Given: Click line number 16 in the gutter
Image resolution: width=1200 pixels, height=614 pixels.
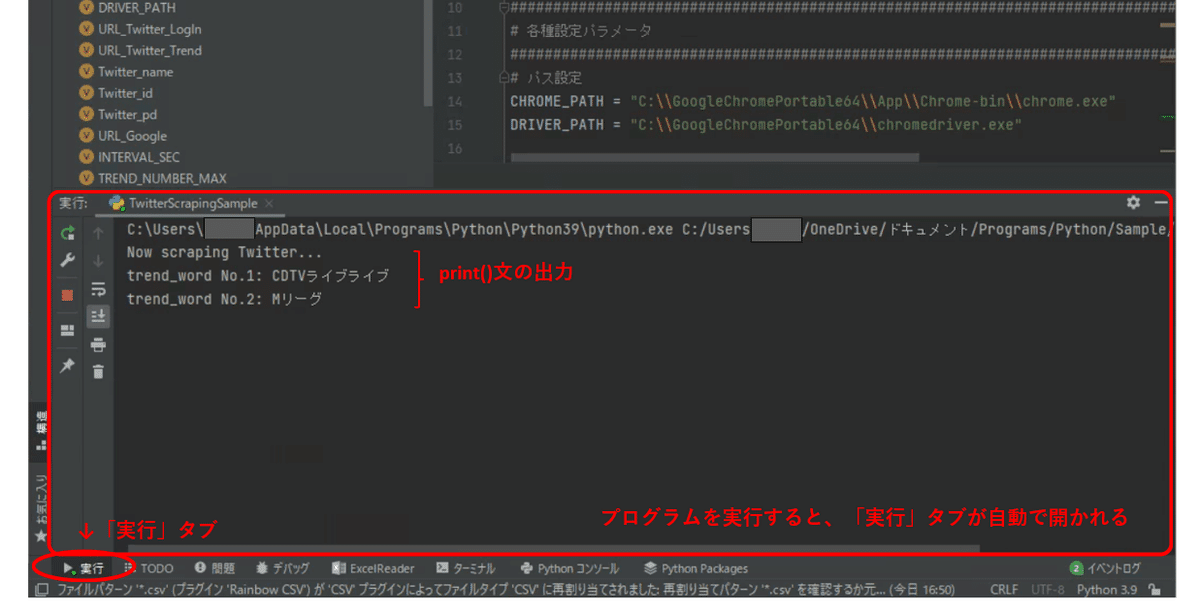Looking at the screenshot, I should (x=455, y=149).
